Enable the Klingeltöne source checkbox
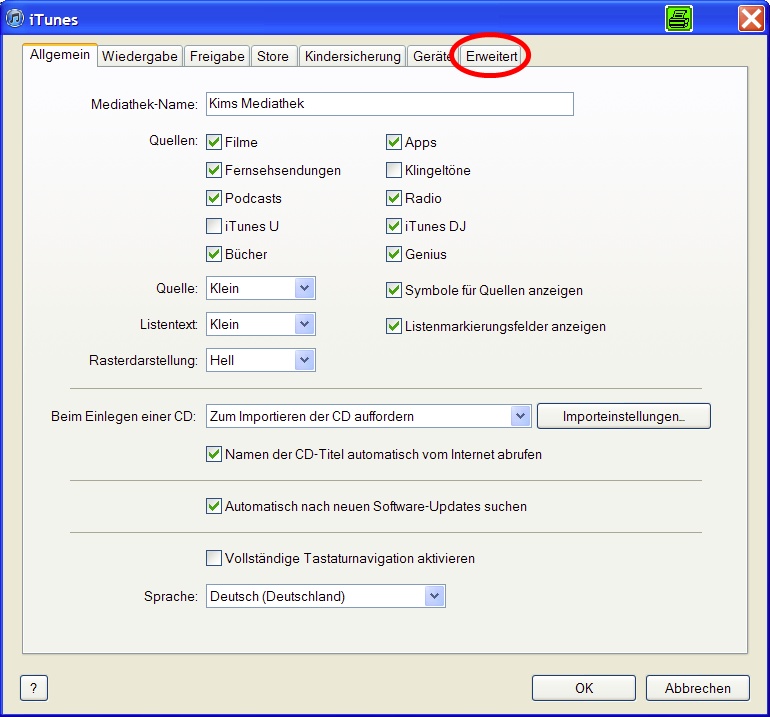 [394, 171]
